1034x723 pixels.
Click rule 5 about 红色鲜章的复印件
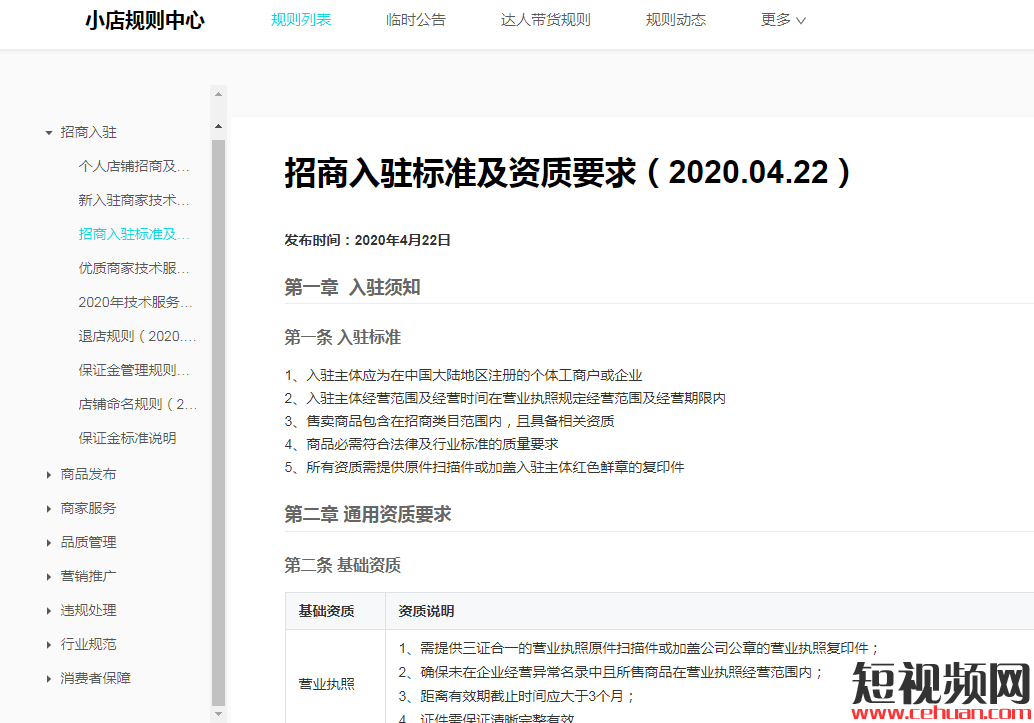click(x=484, y=467)
